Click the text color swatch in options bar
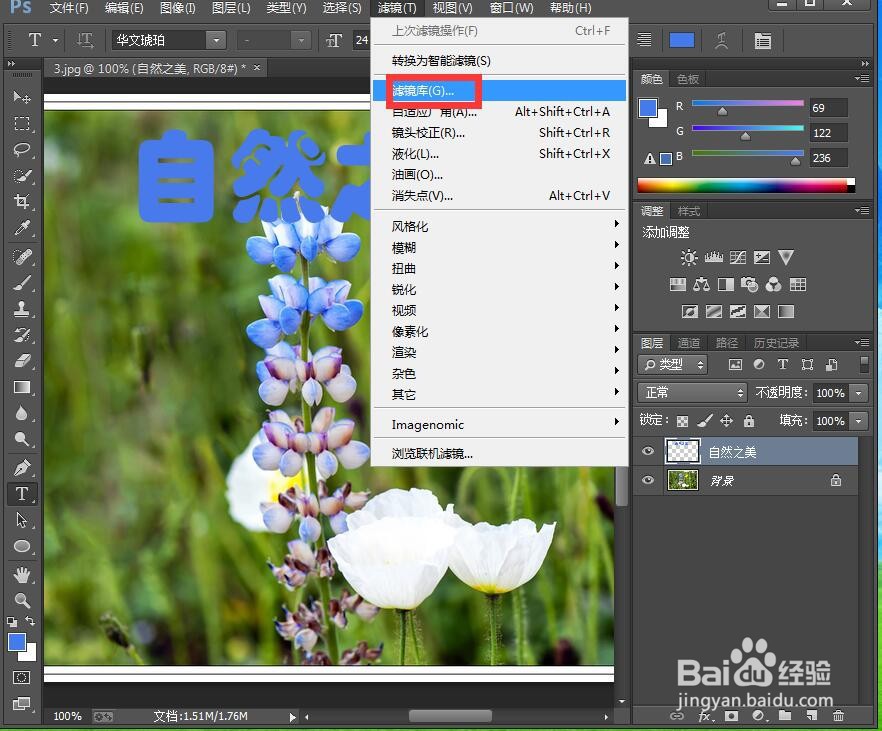Viewport: 882px width, 731px height. [x=682, y=40]
